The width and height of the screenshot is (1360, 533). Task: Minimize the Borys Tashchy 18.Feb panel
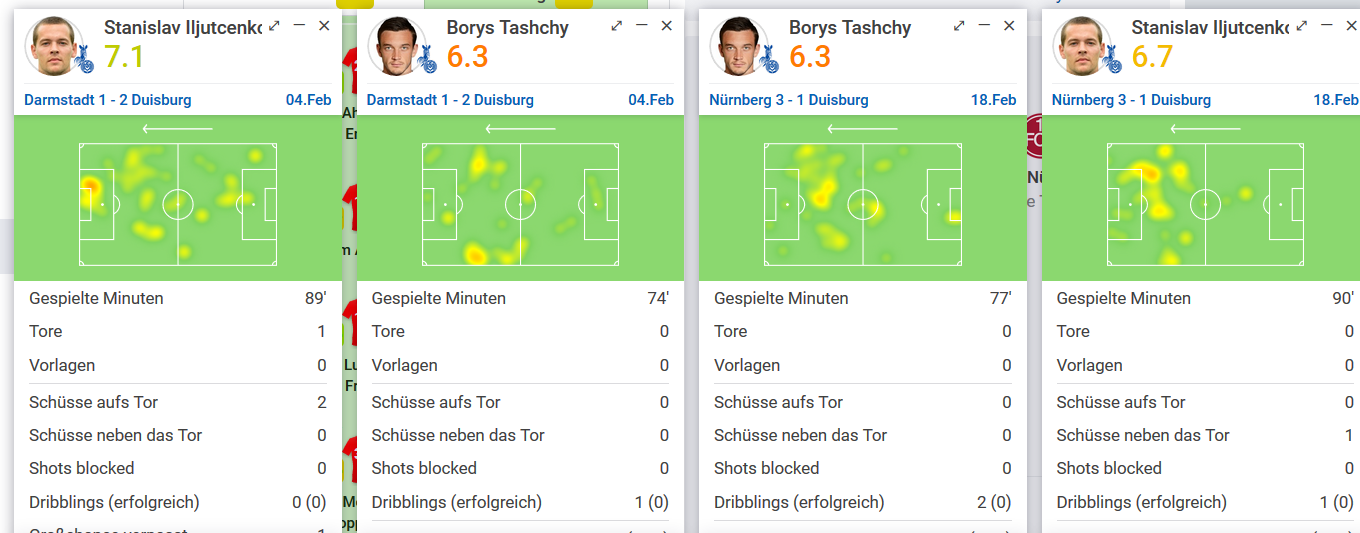click(x=984, y=26)
